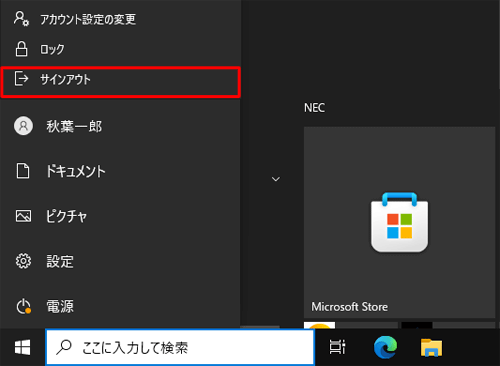The image size is (500, 366).
Task: Click the Windows Start button
Action: 23,348
